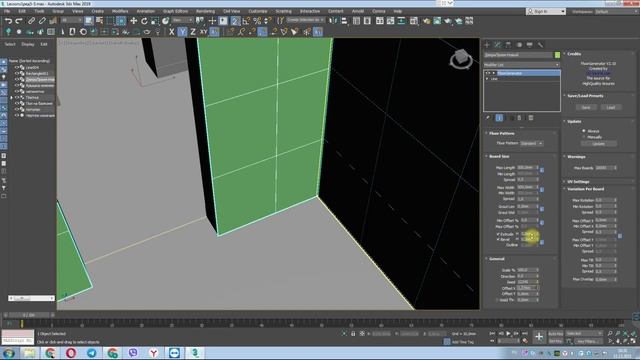This screenshot has height=360, width=640.
Task: Restrict movement to the Y axis
Action: (182, 32)
